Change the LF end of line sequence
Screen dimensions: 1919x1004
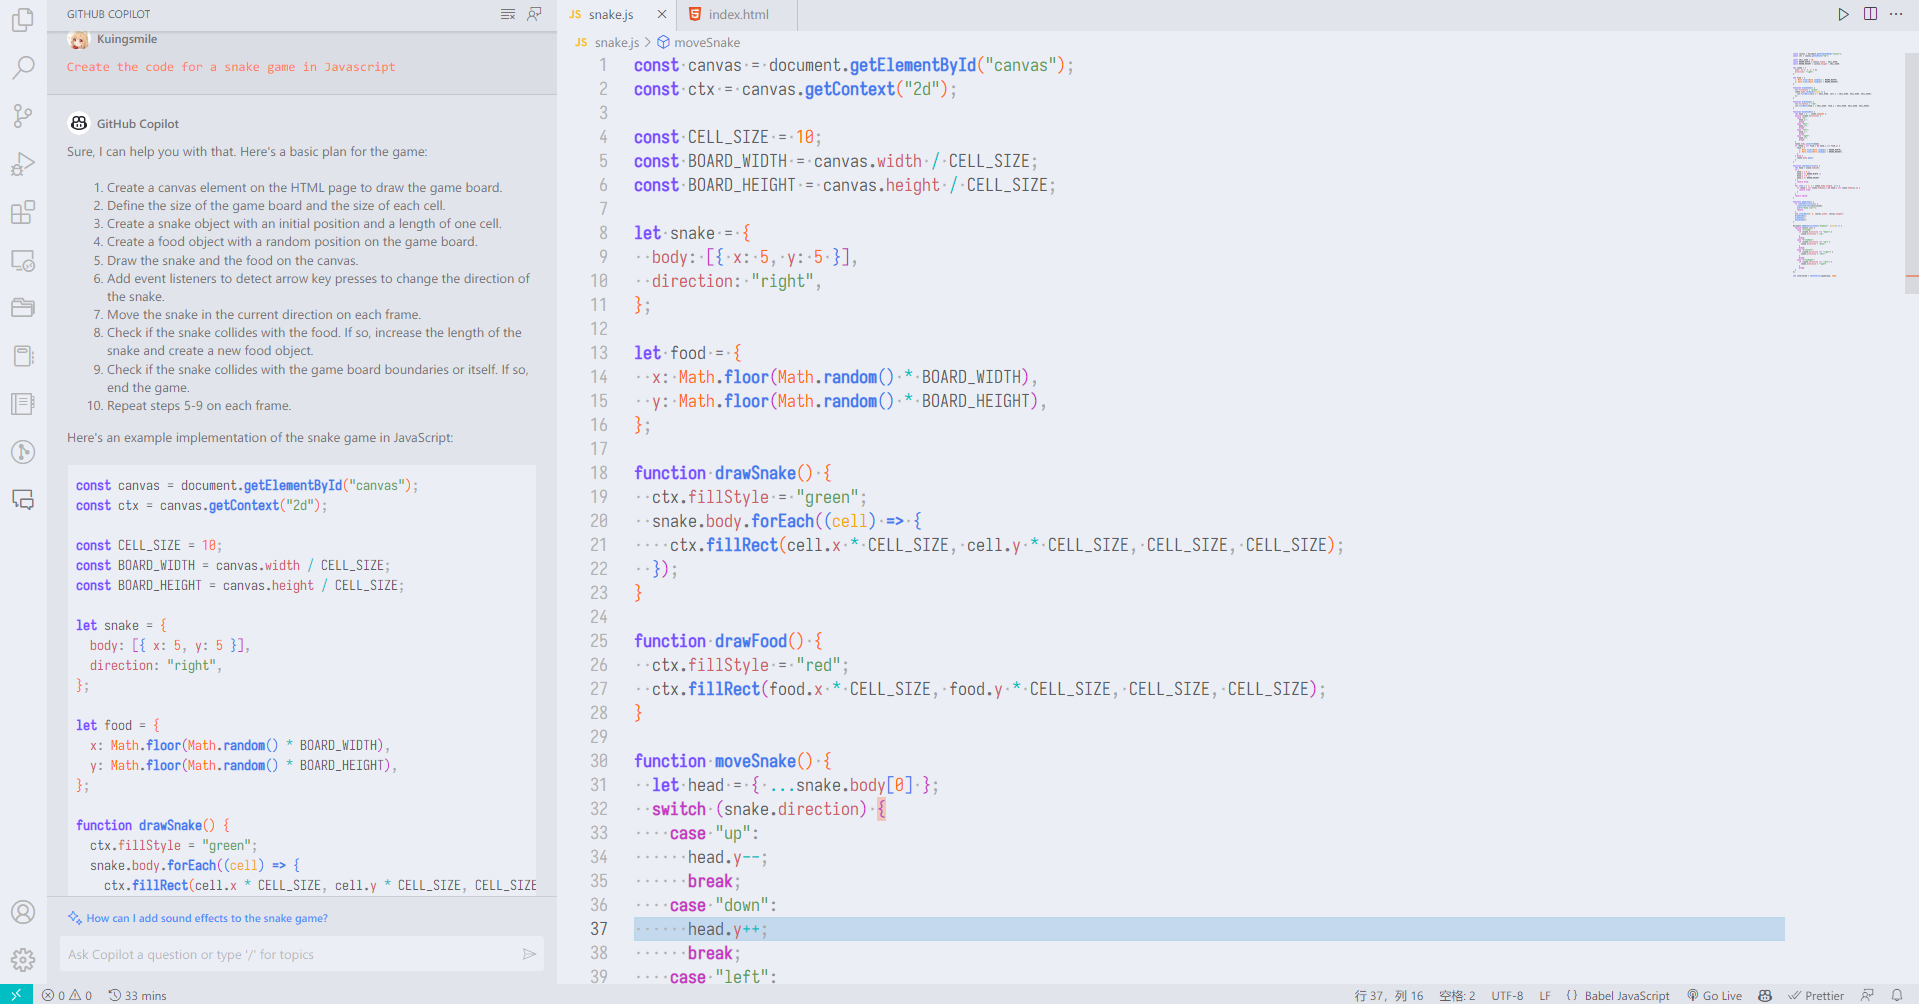click(x=1545, y=995)
